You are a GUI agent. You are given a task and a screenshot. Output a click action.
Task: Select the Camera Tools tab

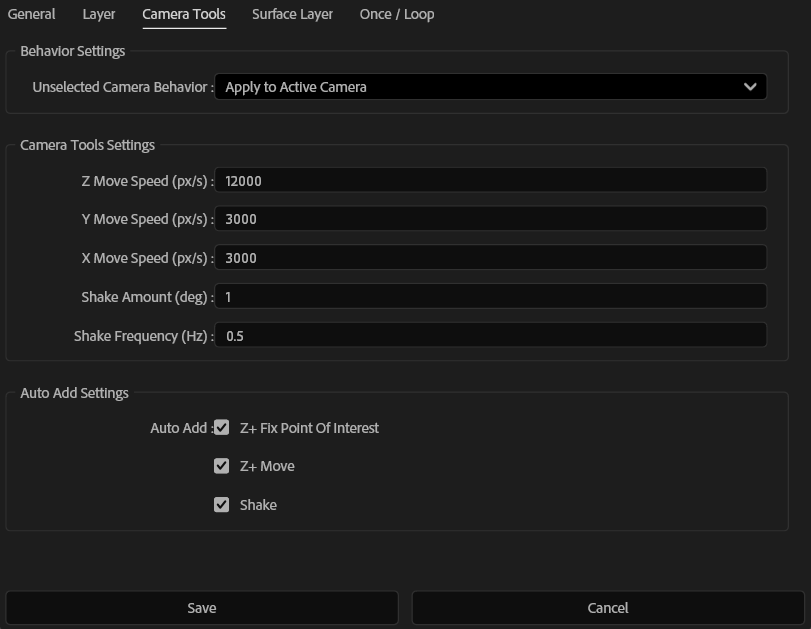(183, 14)
